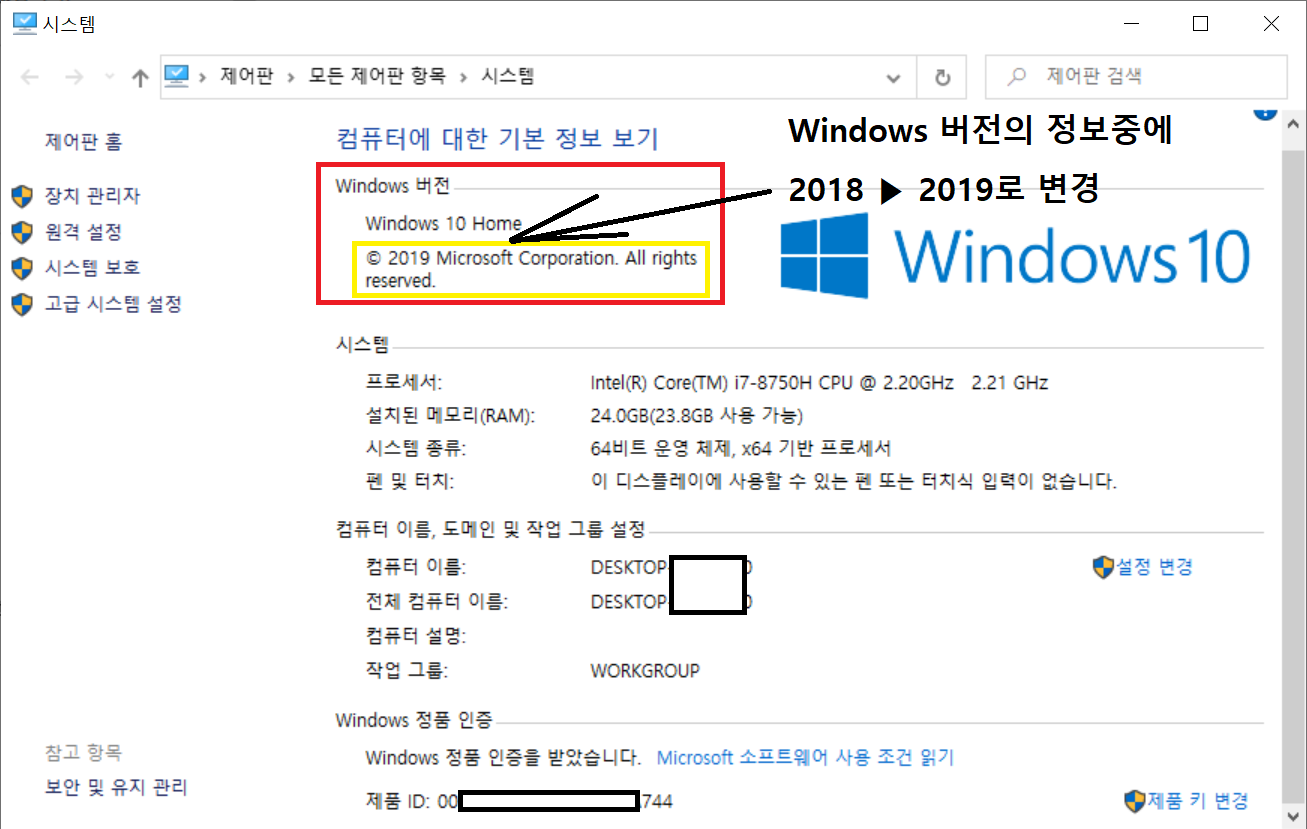Click the magnifier search icon
This screenshot has width=1307, height=829.
pyautogui.click(x=1017, y=76)
